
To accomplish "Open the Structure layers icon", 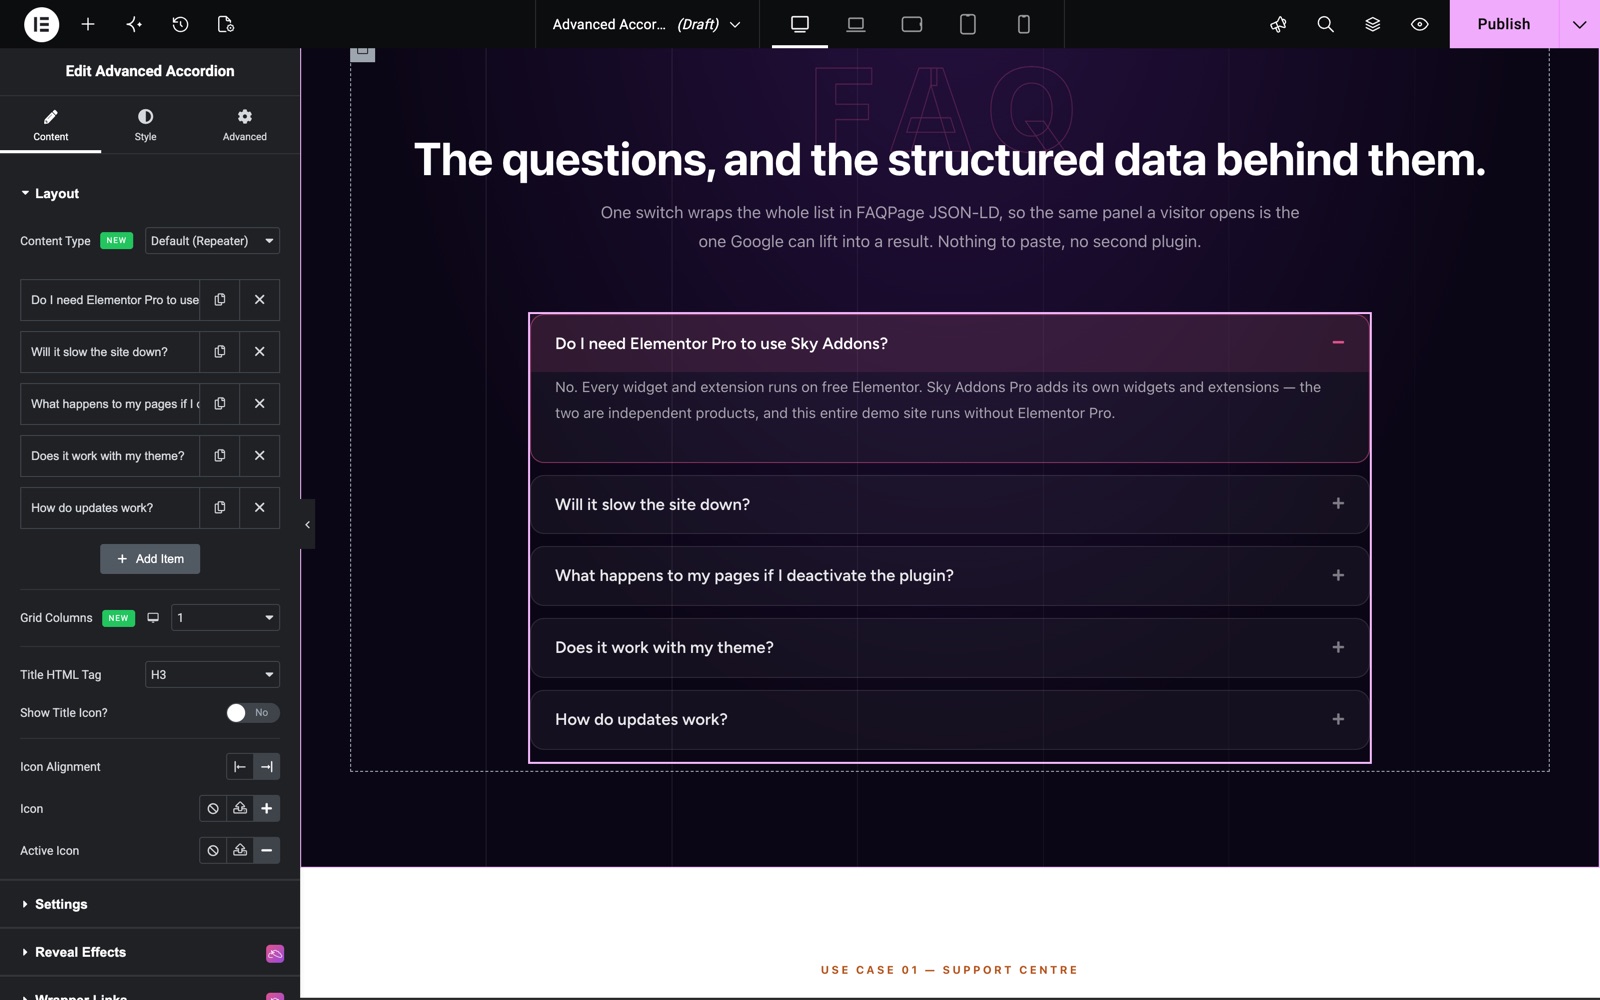I will point(1373,24).
